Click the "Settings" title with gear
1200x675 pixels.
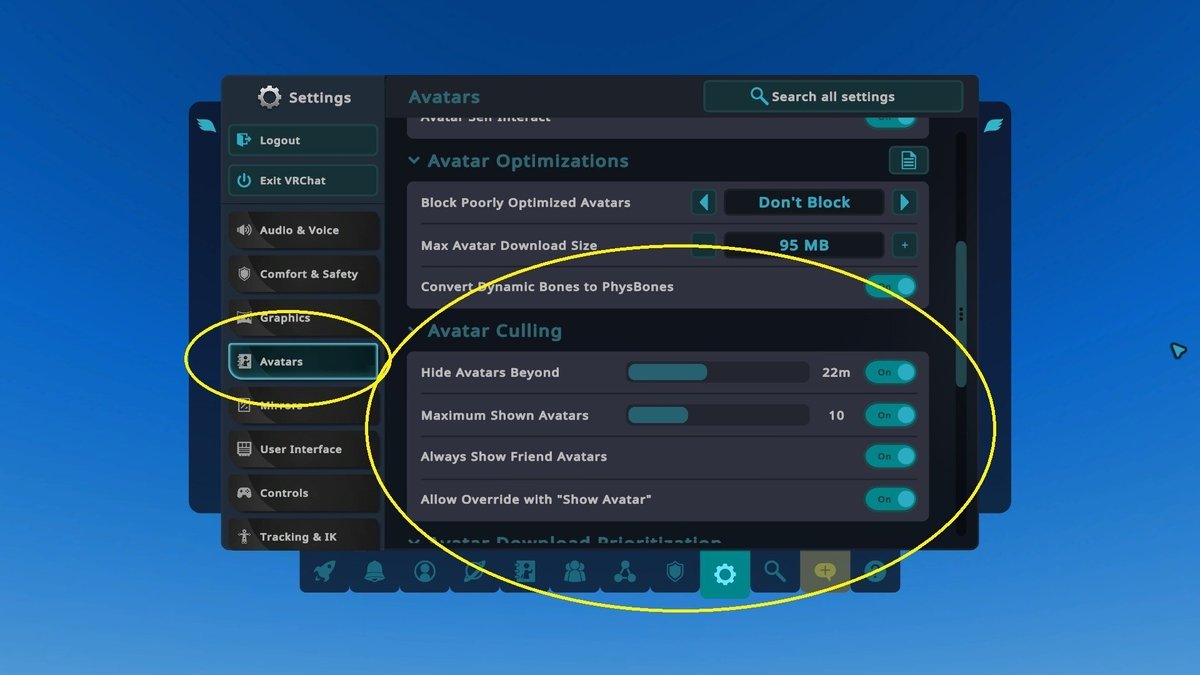point(304,97)
